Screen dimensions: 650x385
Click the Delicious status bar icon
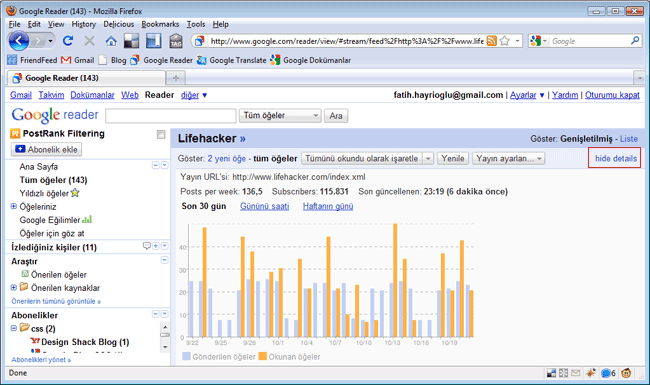[x=551, y=373]
